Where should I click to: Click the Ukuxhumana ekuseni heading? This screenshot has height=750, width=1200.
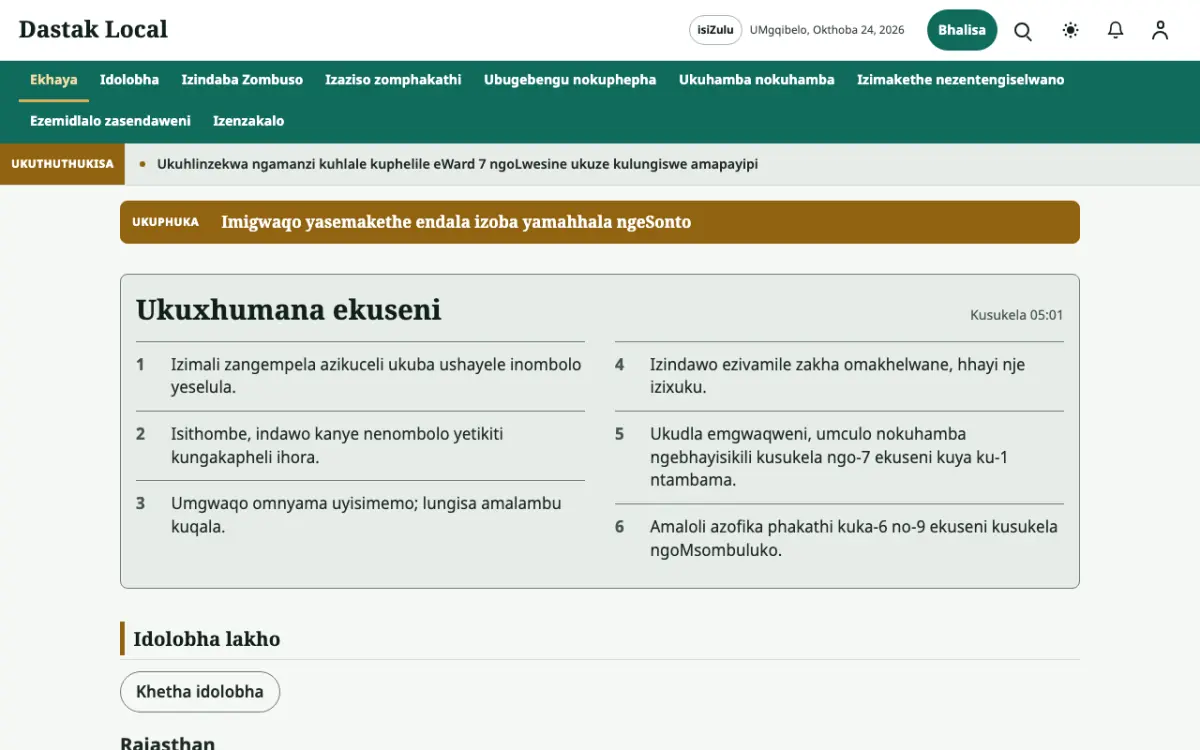[x=289, y=310]
